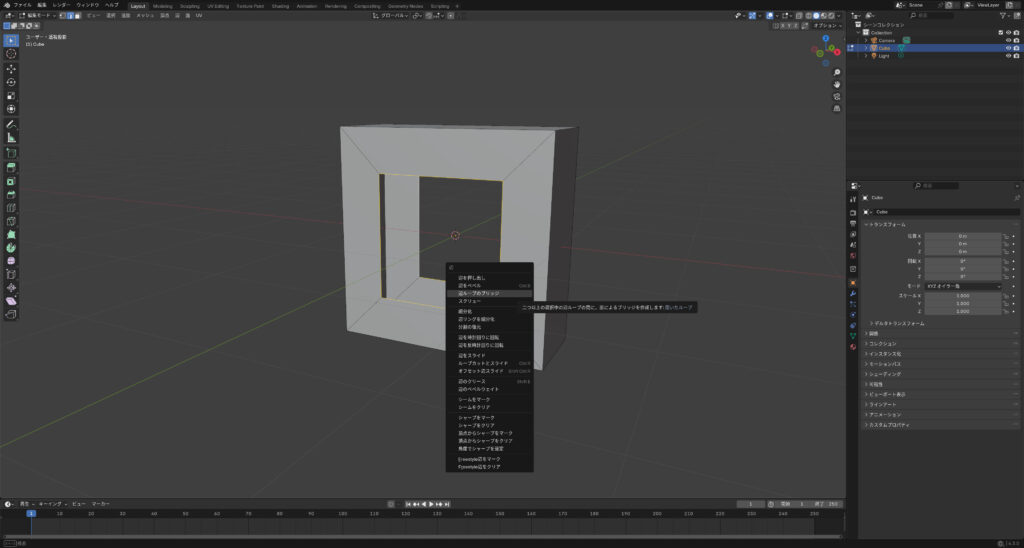1024x548 pixels.
Task: Open the global transform orientation dropdown
Action: click(391, 15)
